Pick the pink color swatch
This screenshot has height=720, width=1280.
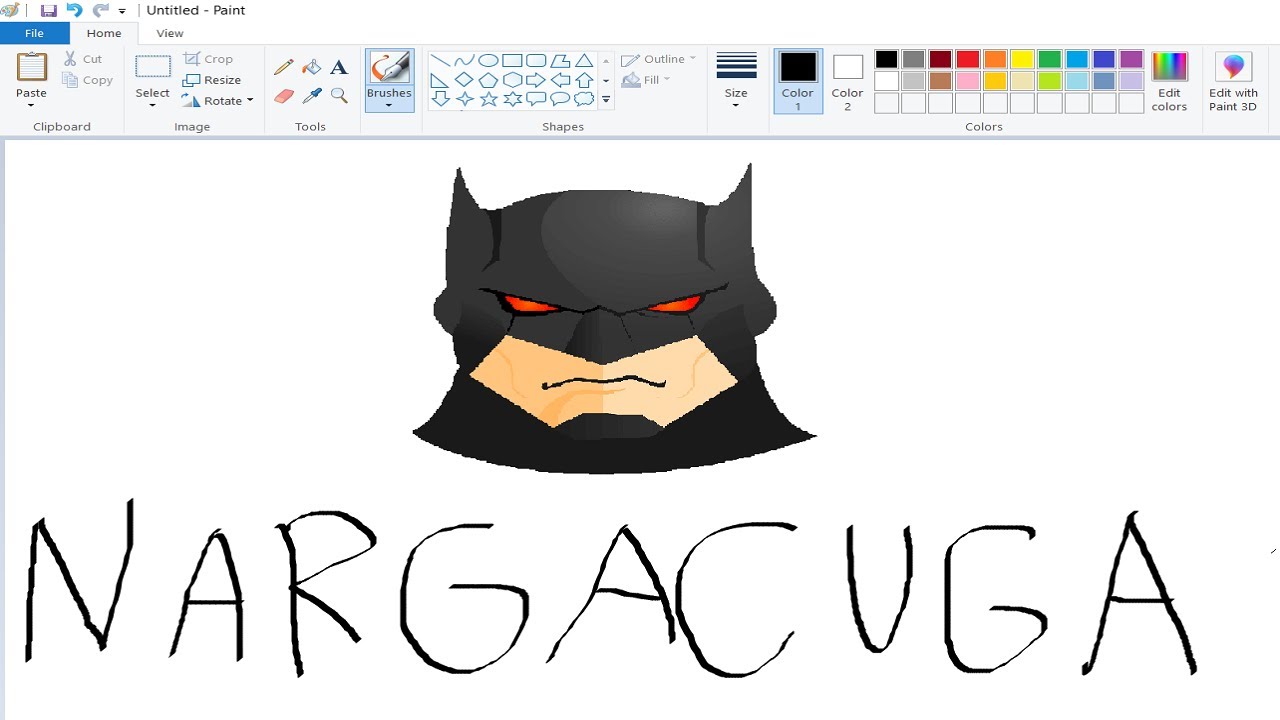pyautogui.click(x=967, y=81)
